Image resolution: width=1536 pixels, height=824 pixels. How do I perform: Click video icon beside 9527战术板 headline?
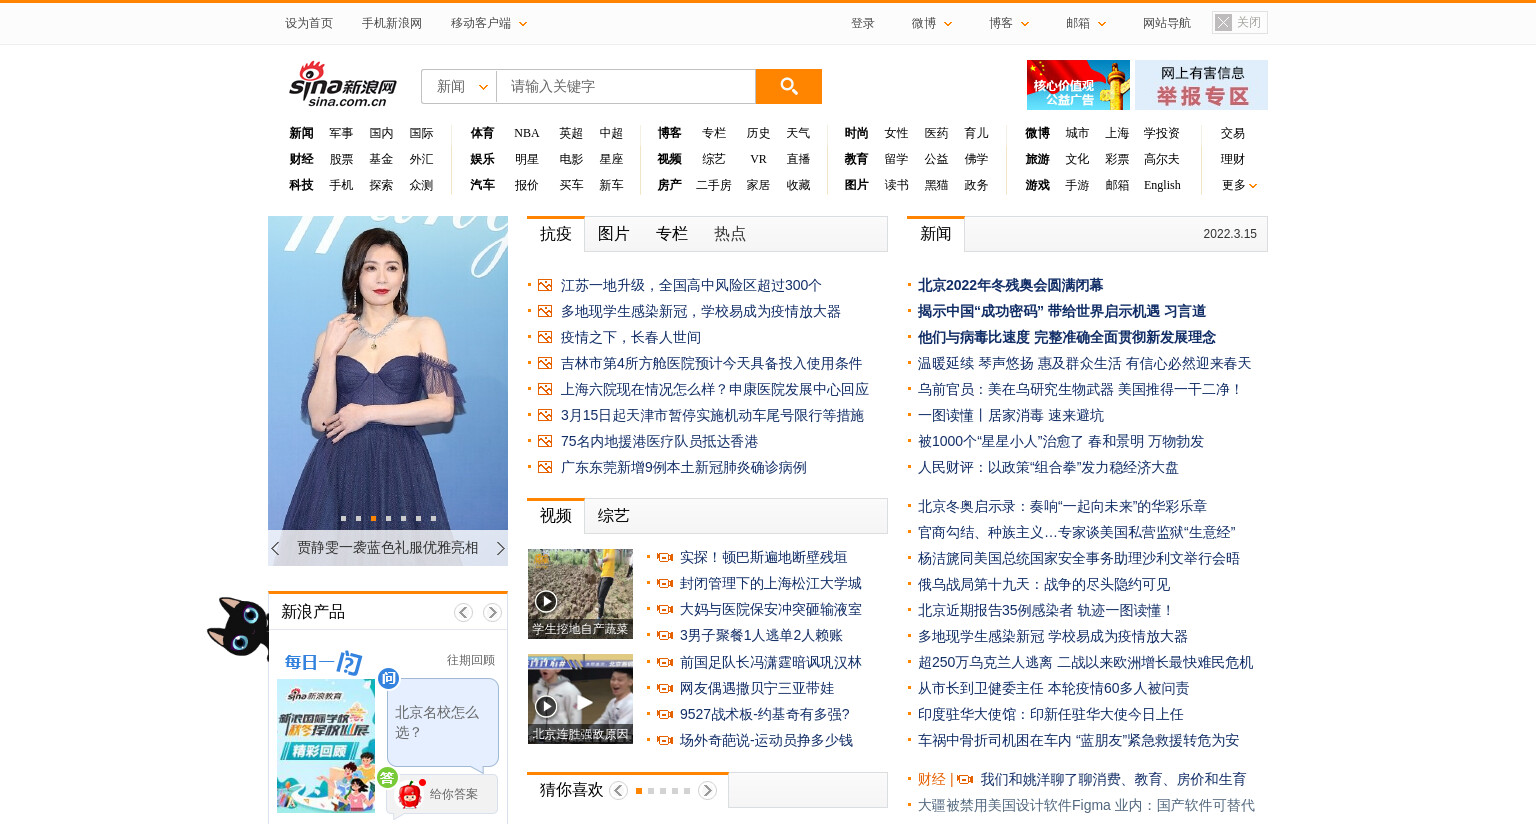pyautogui.click(x=665, y=714)
